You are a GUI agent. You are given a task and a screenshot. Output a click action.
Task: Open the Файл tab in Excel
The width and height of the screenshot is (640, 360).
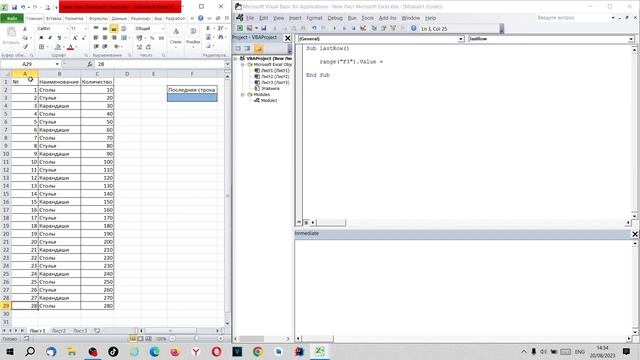click(x=12, y=18)
